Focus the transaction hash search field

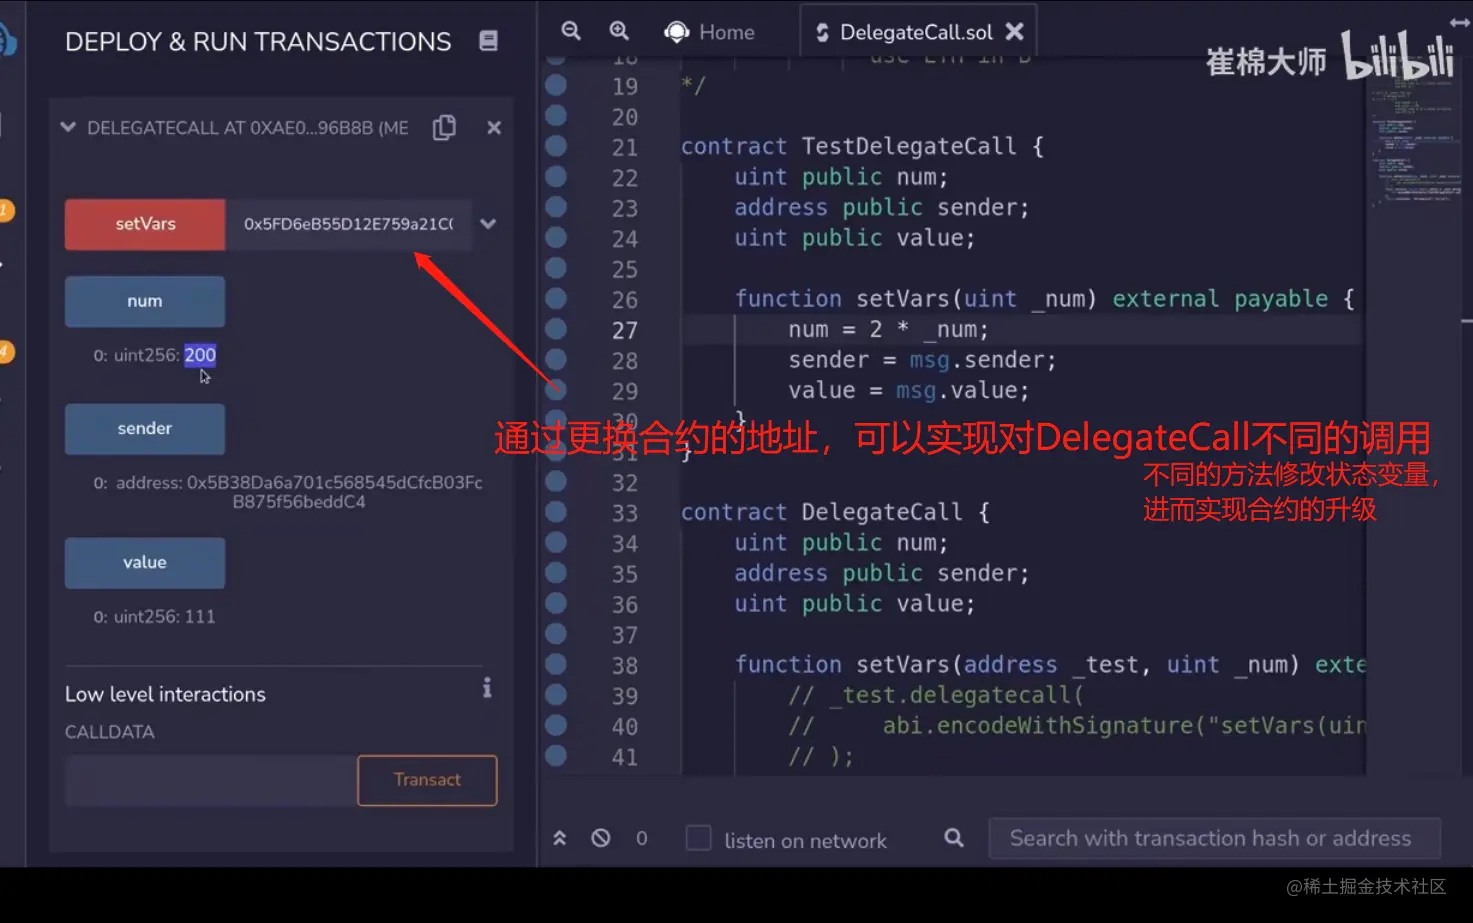[x=1214, y=838]
